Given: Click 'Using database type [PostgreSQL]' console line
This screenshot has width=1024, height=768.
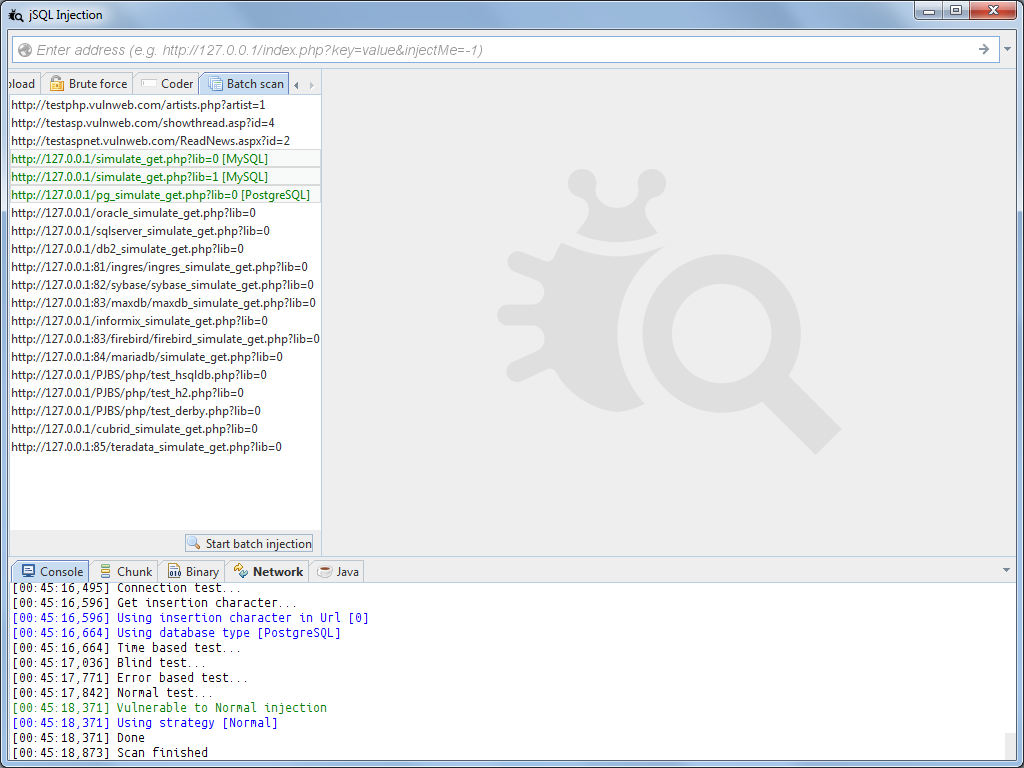Looking at the screenshot, I should pos(176,633).
